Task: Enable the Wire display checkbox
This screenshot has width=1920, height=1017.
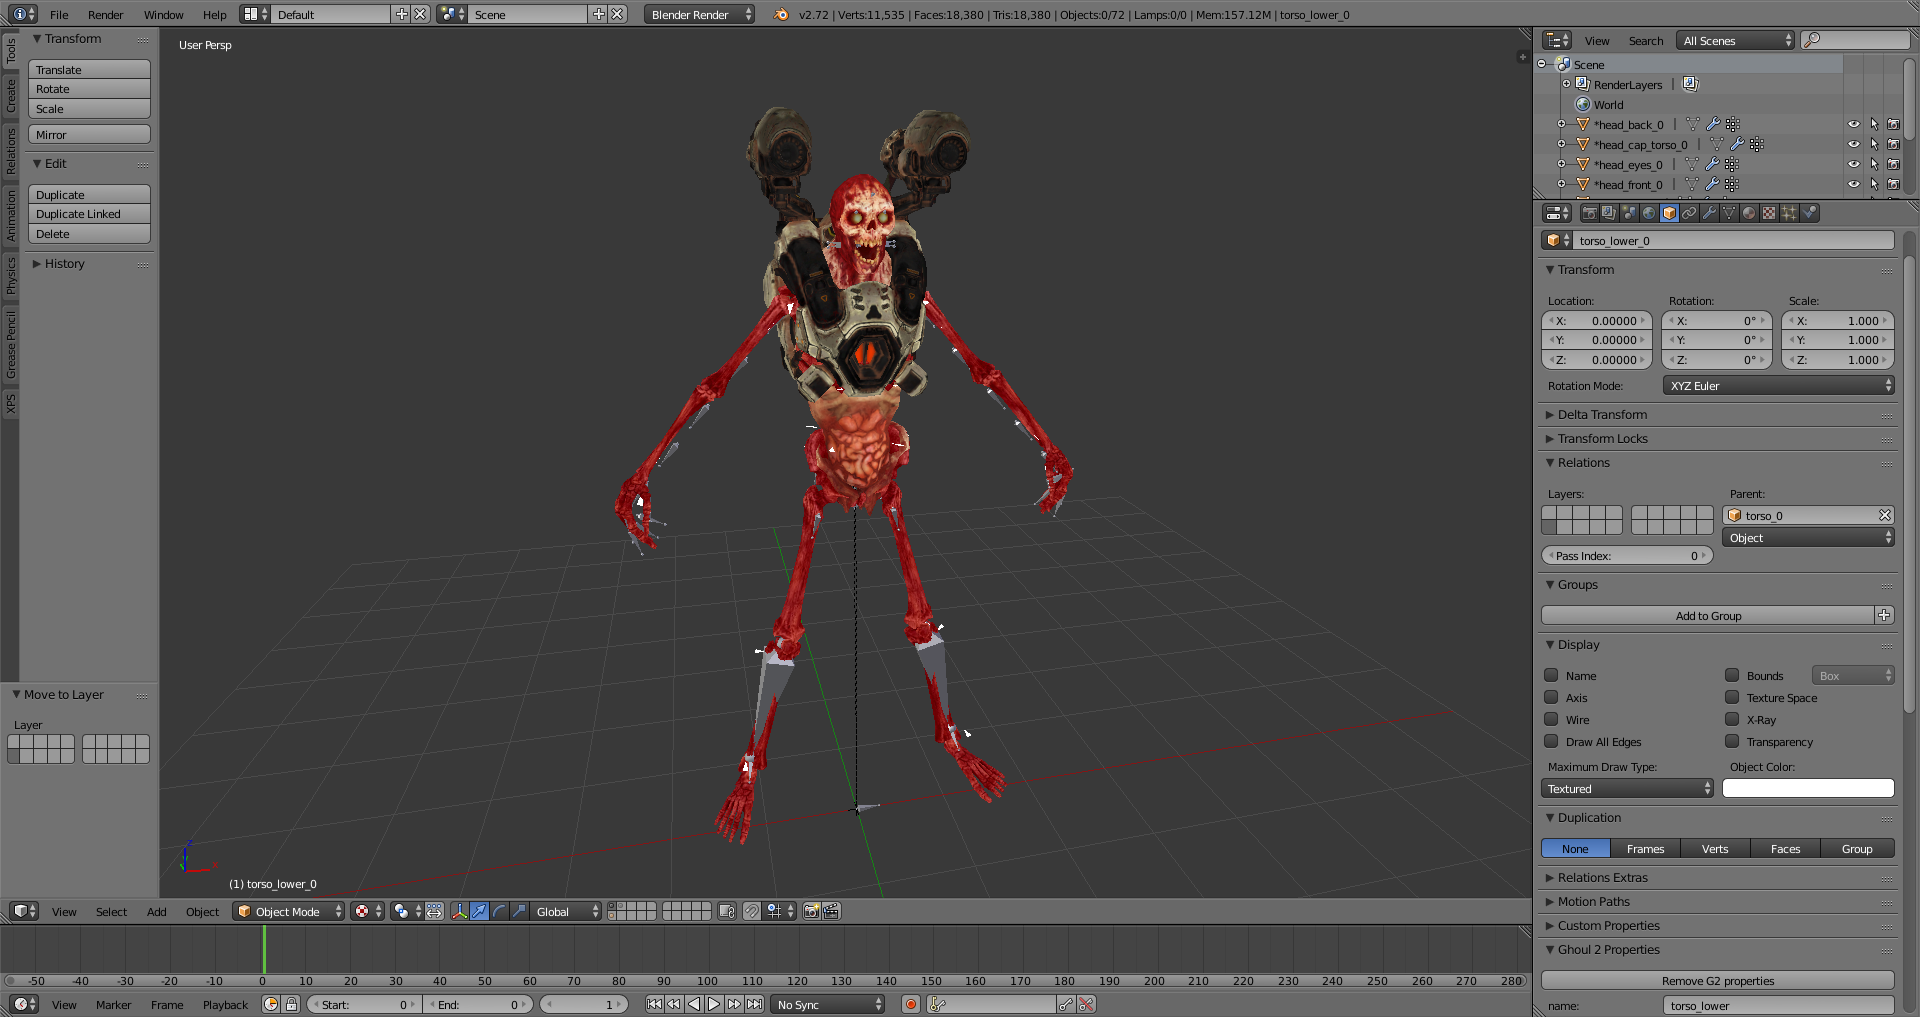Action: (x=1551, y=719)
